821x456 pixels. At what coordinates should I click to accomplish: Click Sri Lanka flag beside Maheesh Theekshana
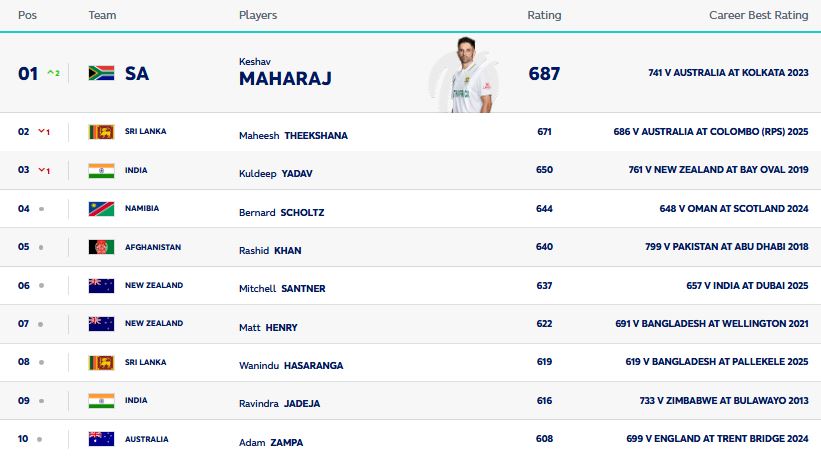pos(101,131)
